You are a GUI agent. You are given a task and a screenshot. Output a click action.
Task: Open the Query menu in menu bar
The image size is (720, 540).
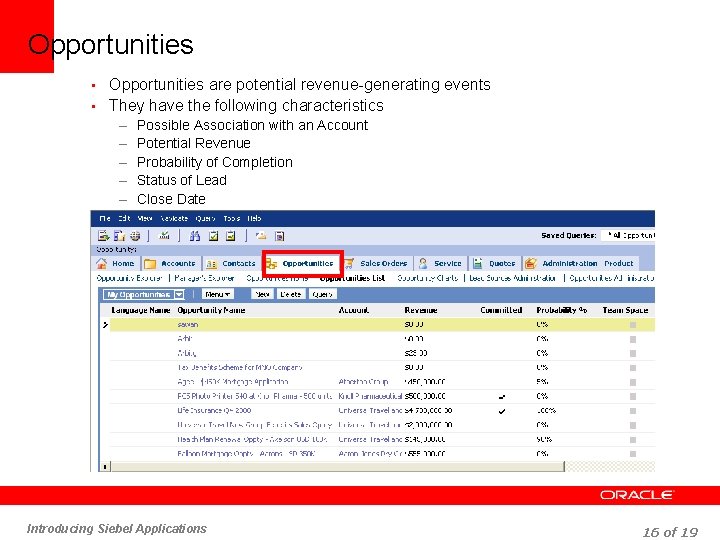coord(205,218)
